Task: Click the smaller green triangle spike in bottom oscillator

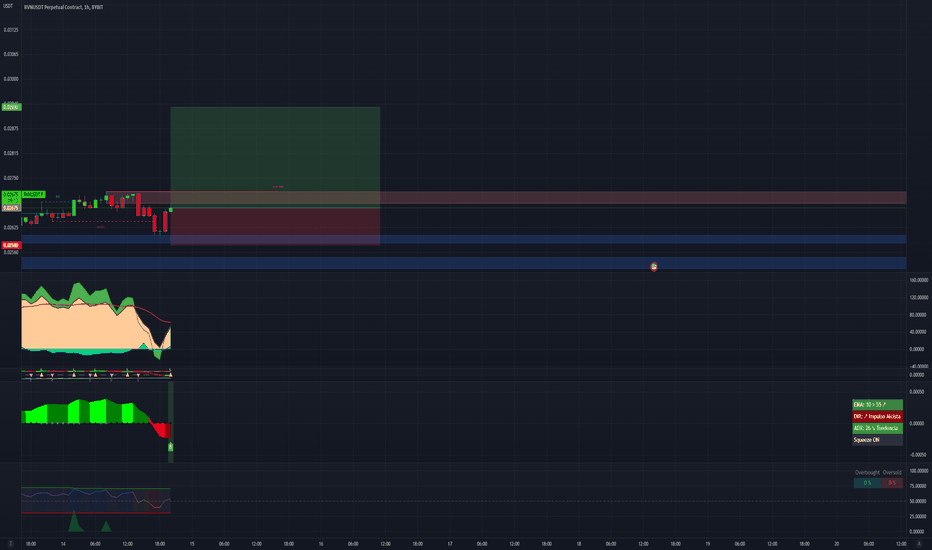Action: 106,526
